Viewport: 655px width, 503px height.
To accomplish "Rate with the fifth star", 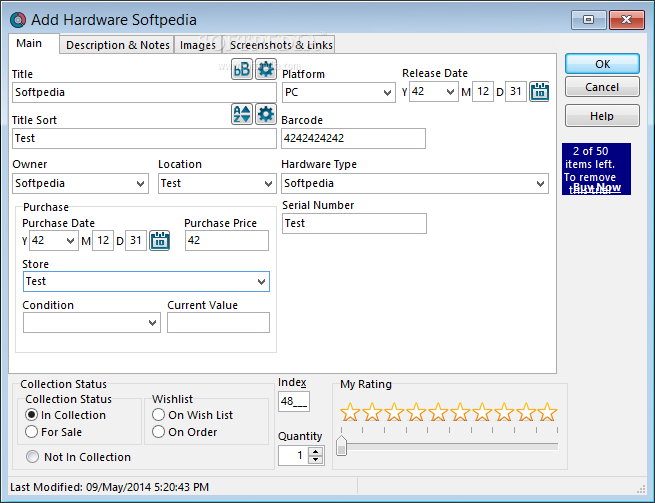I will pyautogui.click(x=438, y=412).
